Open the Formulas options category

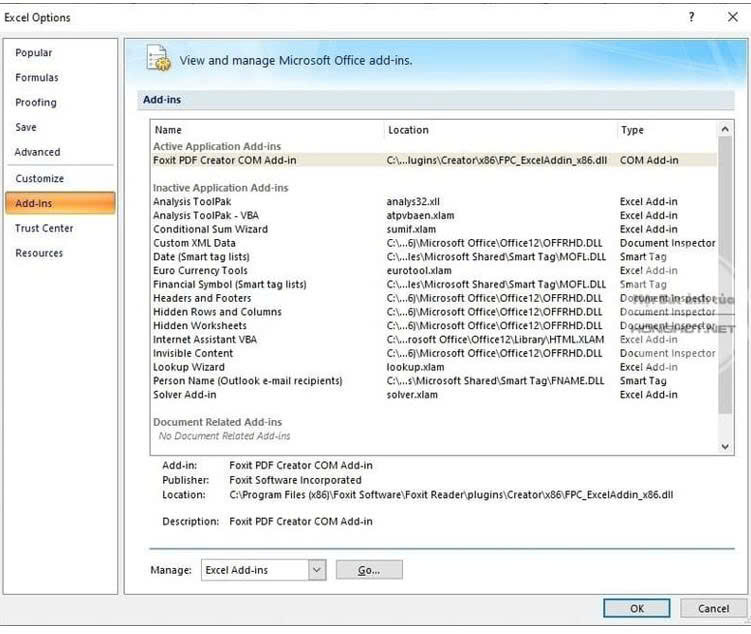[x=37, y=78]
